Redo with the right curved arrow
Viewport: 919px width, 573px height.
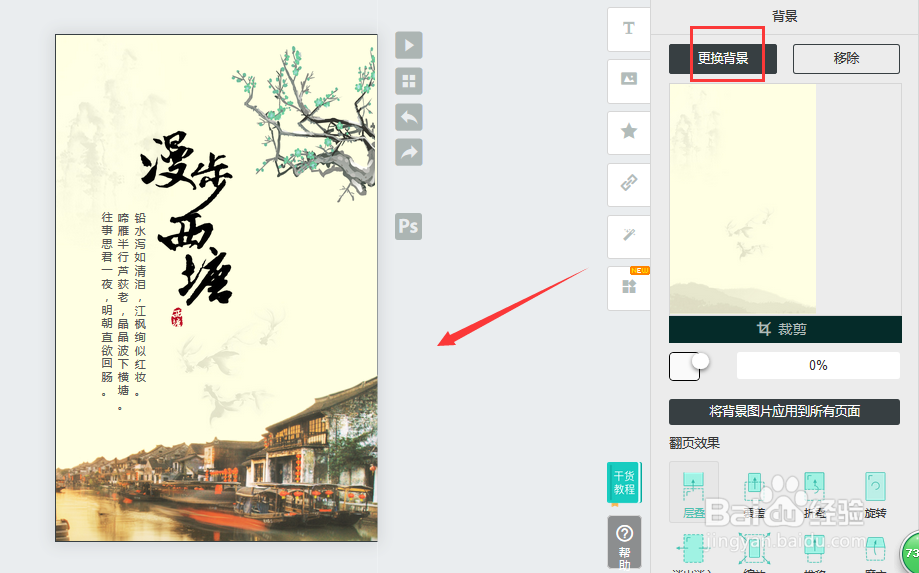click(409, 153)
